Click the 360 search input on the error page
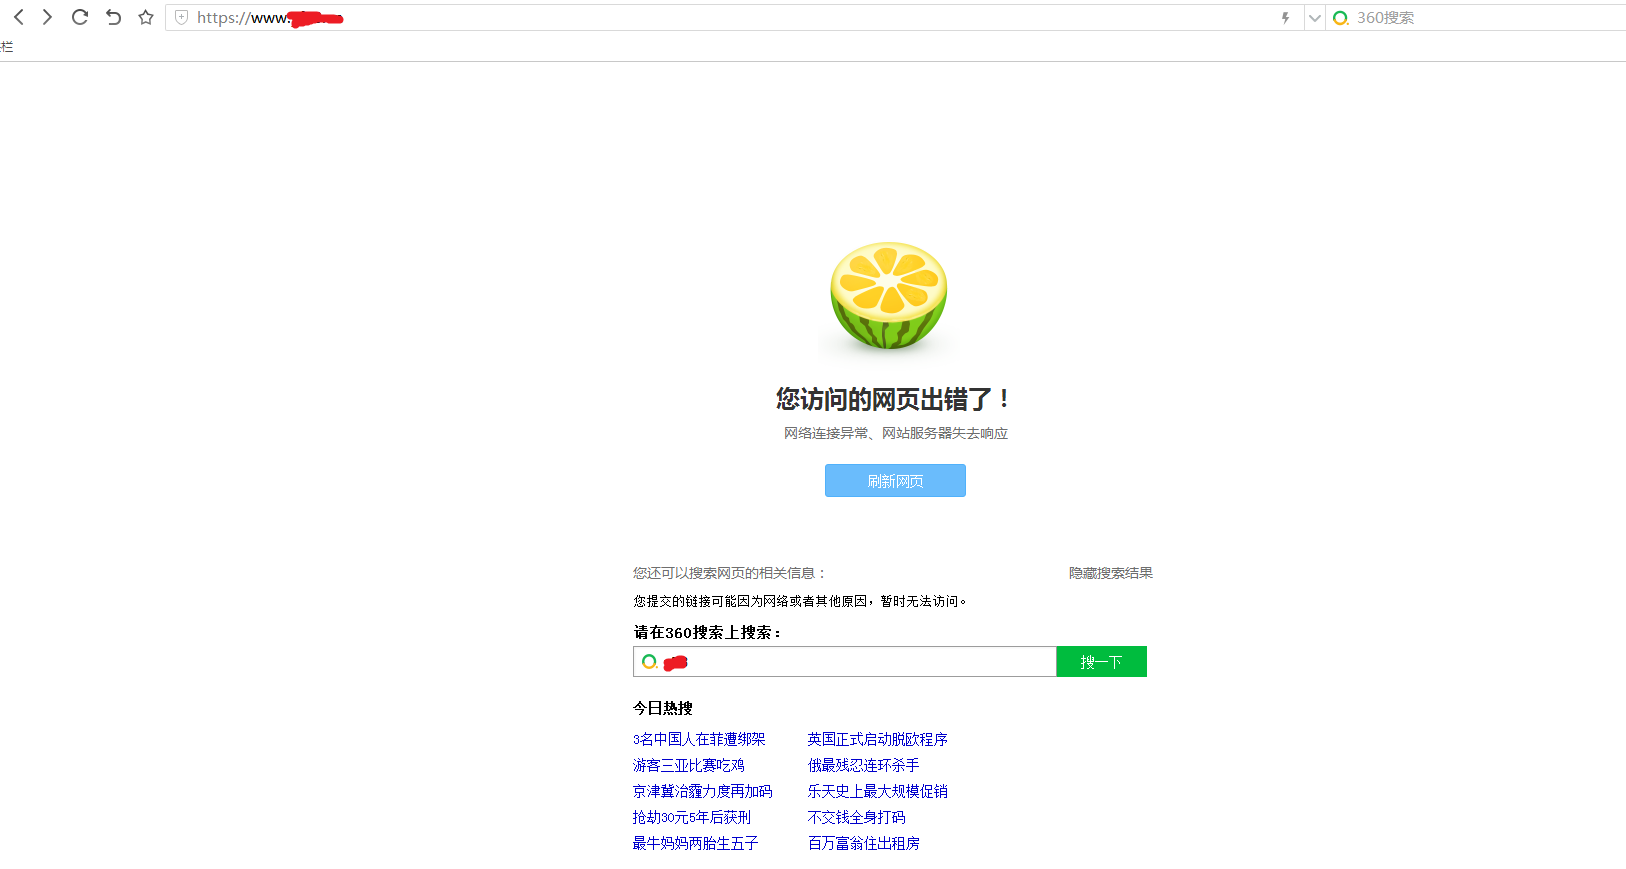Viewport: 1626px width, 869px height. [844, 662]
